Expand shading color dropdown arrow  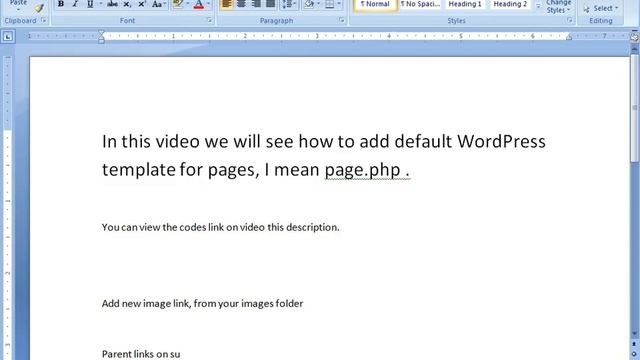click(318, 4)
